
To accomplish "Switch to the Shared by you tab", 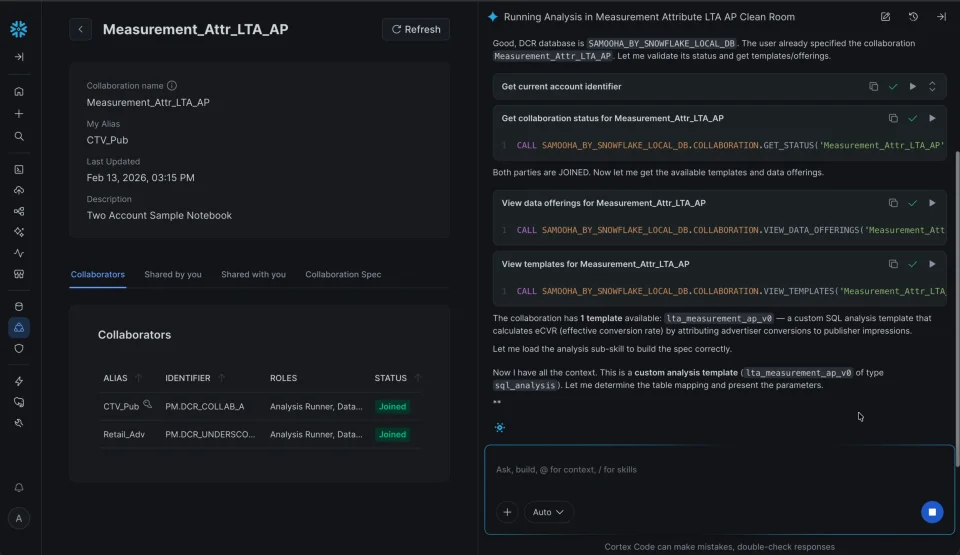I will [173, 274].
